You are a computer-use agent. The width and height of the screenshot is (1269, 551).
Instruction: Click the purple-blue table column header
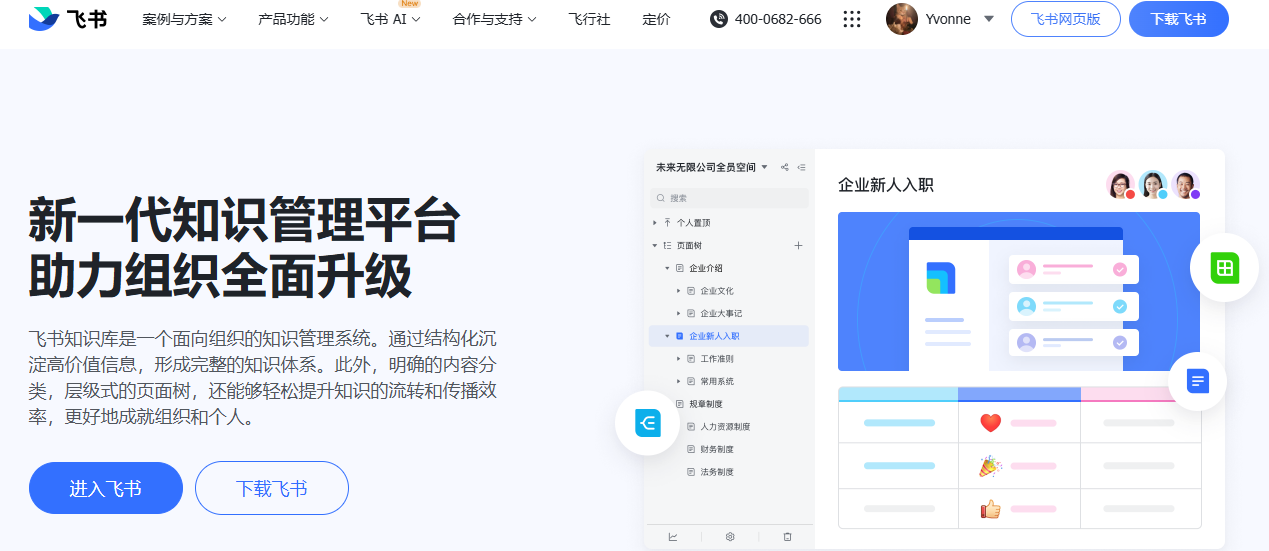(1019, 394)
